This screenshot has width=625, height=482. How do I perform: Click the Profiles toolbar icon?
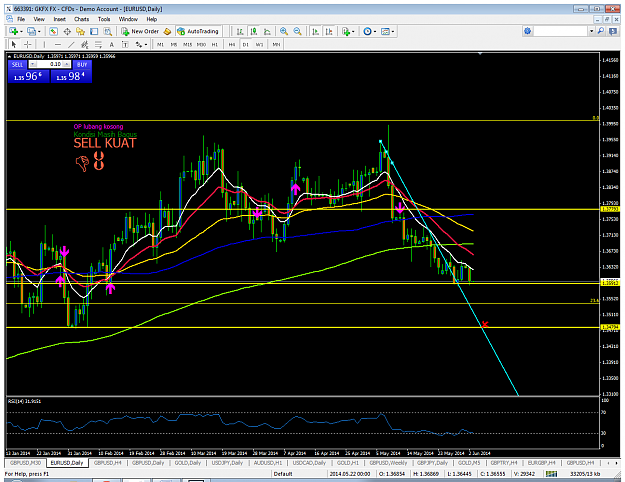click(31, 31)
